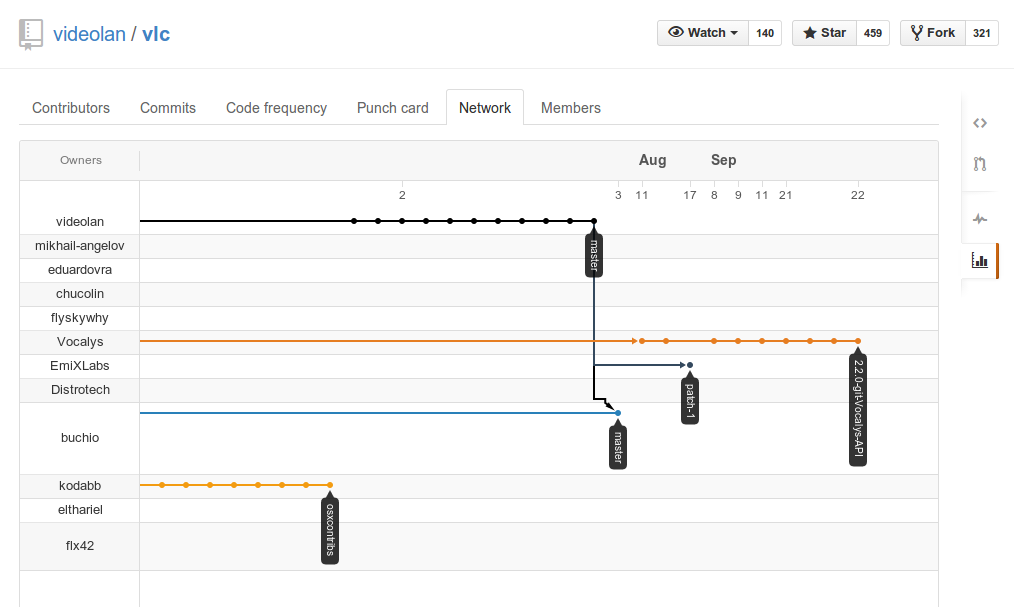Switch to the Commits tab

(168, 108)
